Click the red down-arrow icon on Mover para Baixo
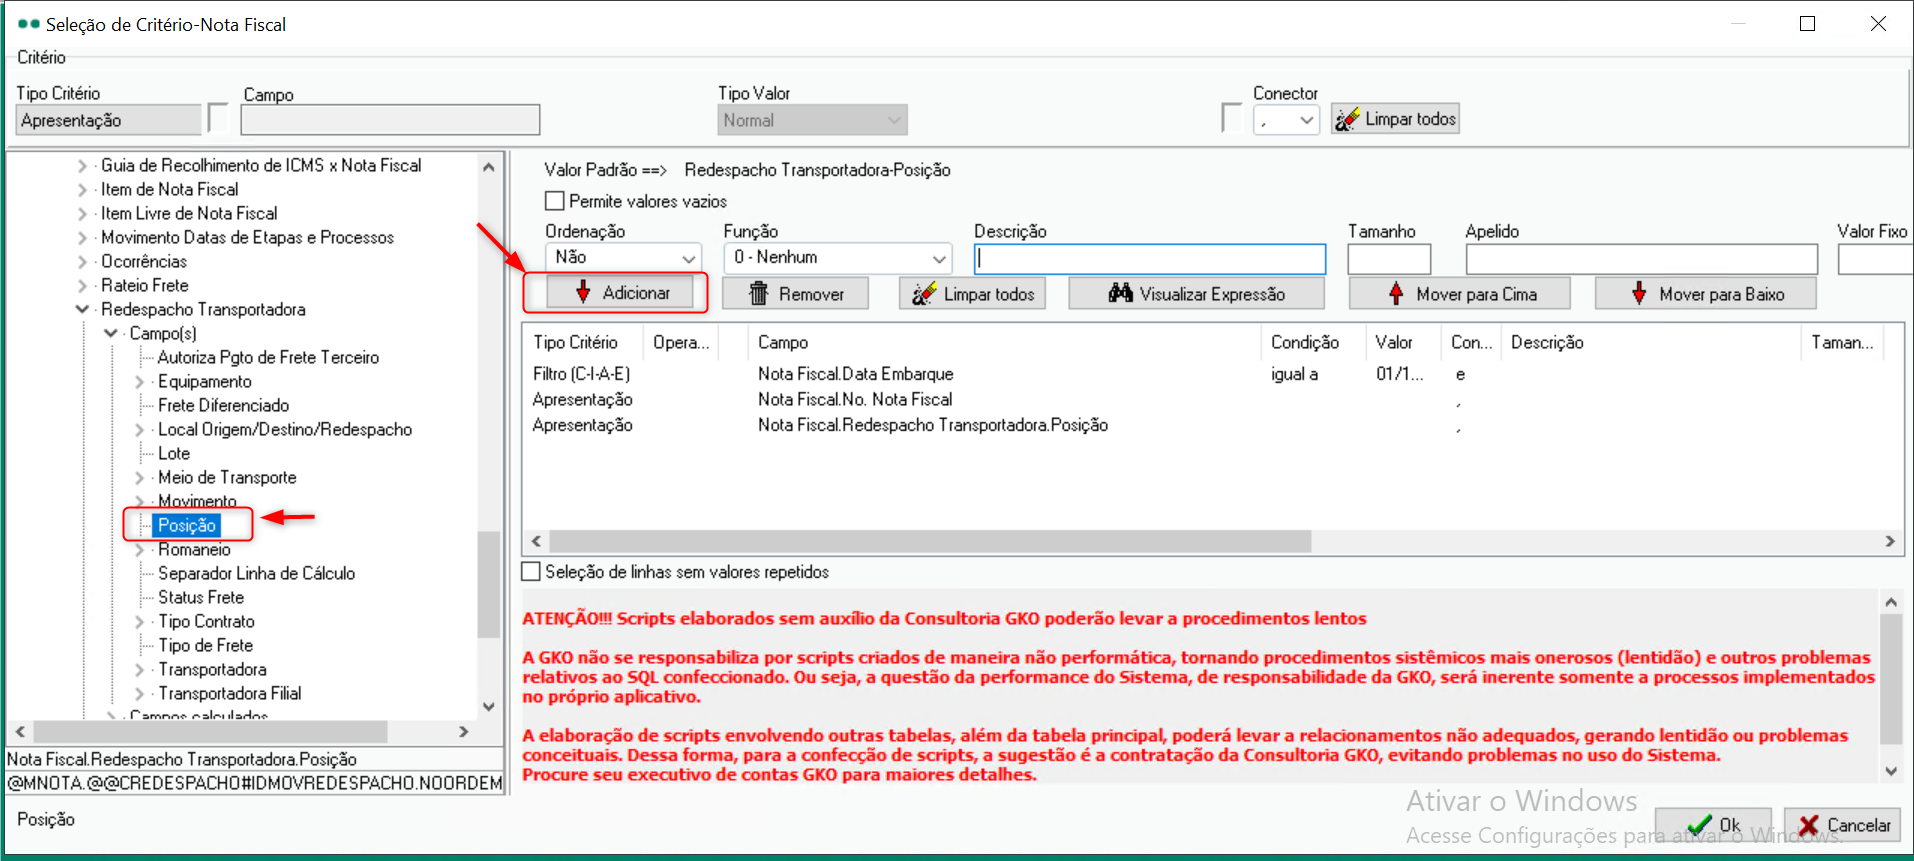This screenshot has width=1914, height=861. [x=1639, y=293]
